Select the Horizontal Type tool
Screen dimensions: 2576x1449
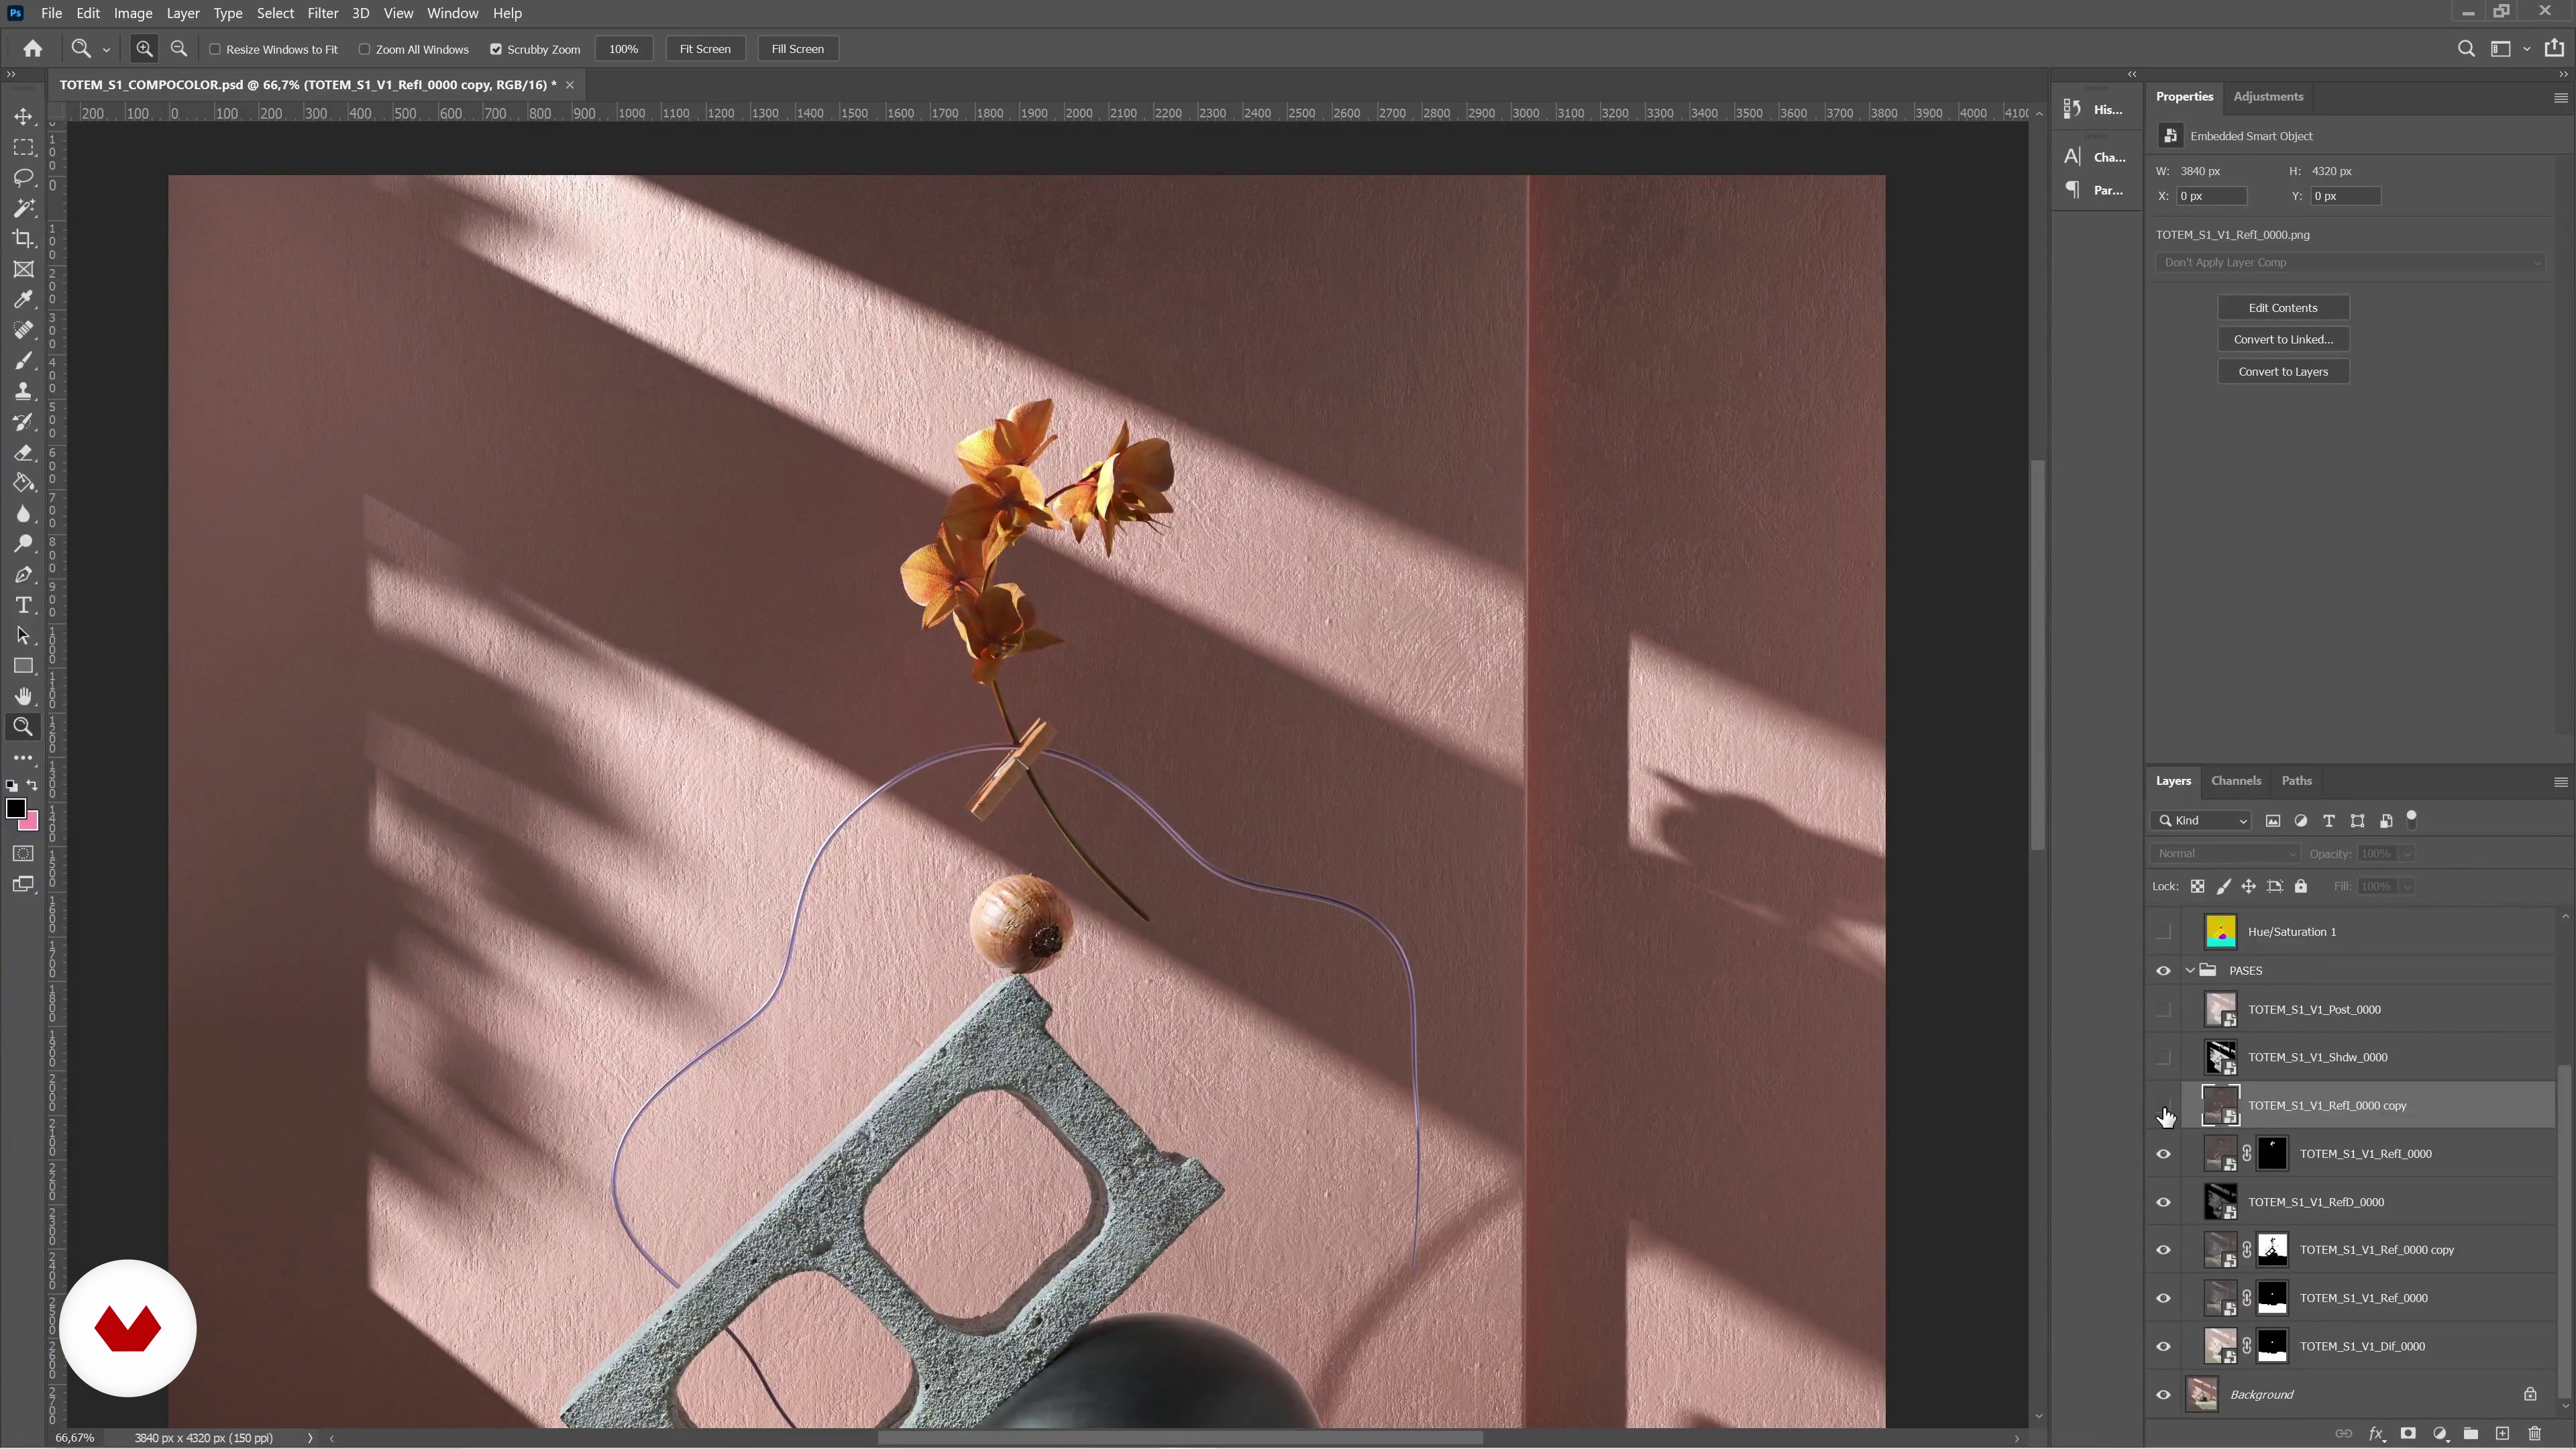coord(23,605)
